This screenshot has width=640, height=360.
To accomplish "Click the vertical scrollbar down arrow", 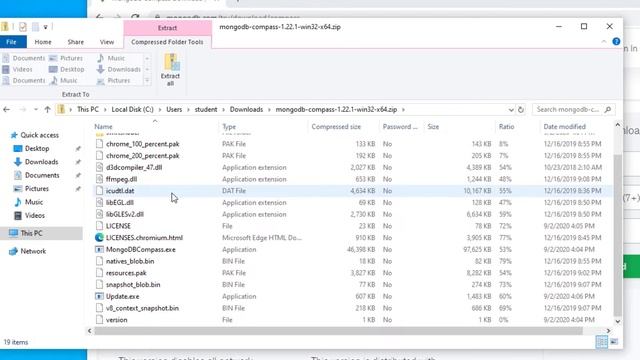I will (x=617, y=321).
